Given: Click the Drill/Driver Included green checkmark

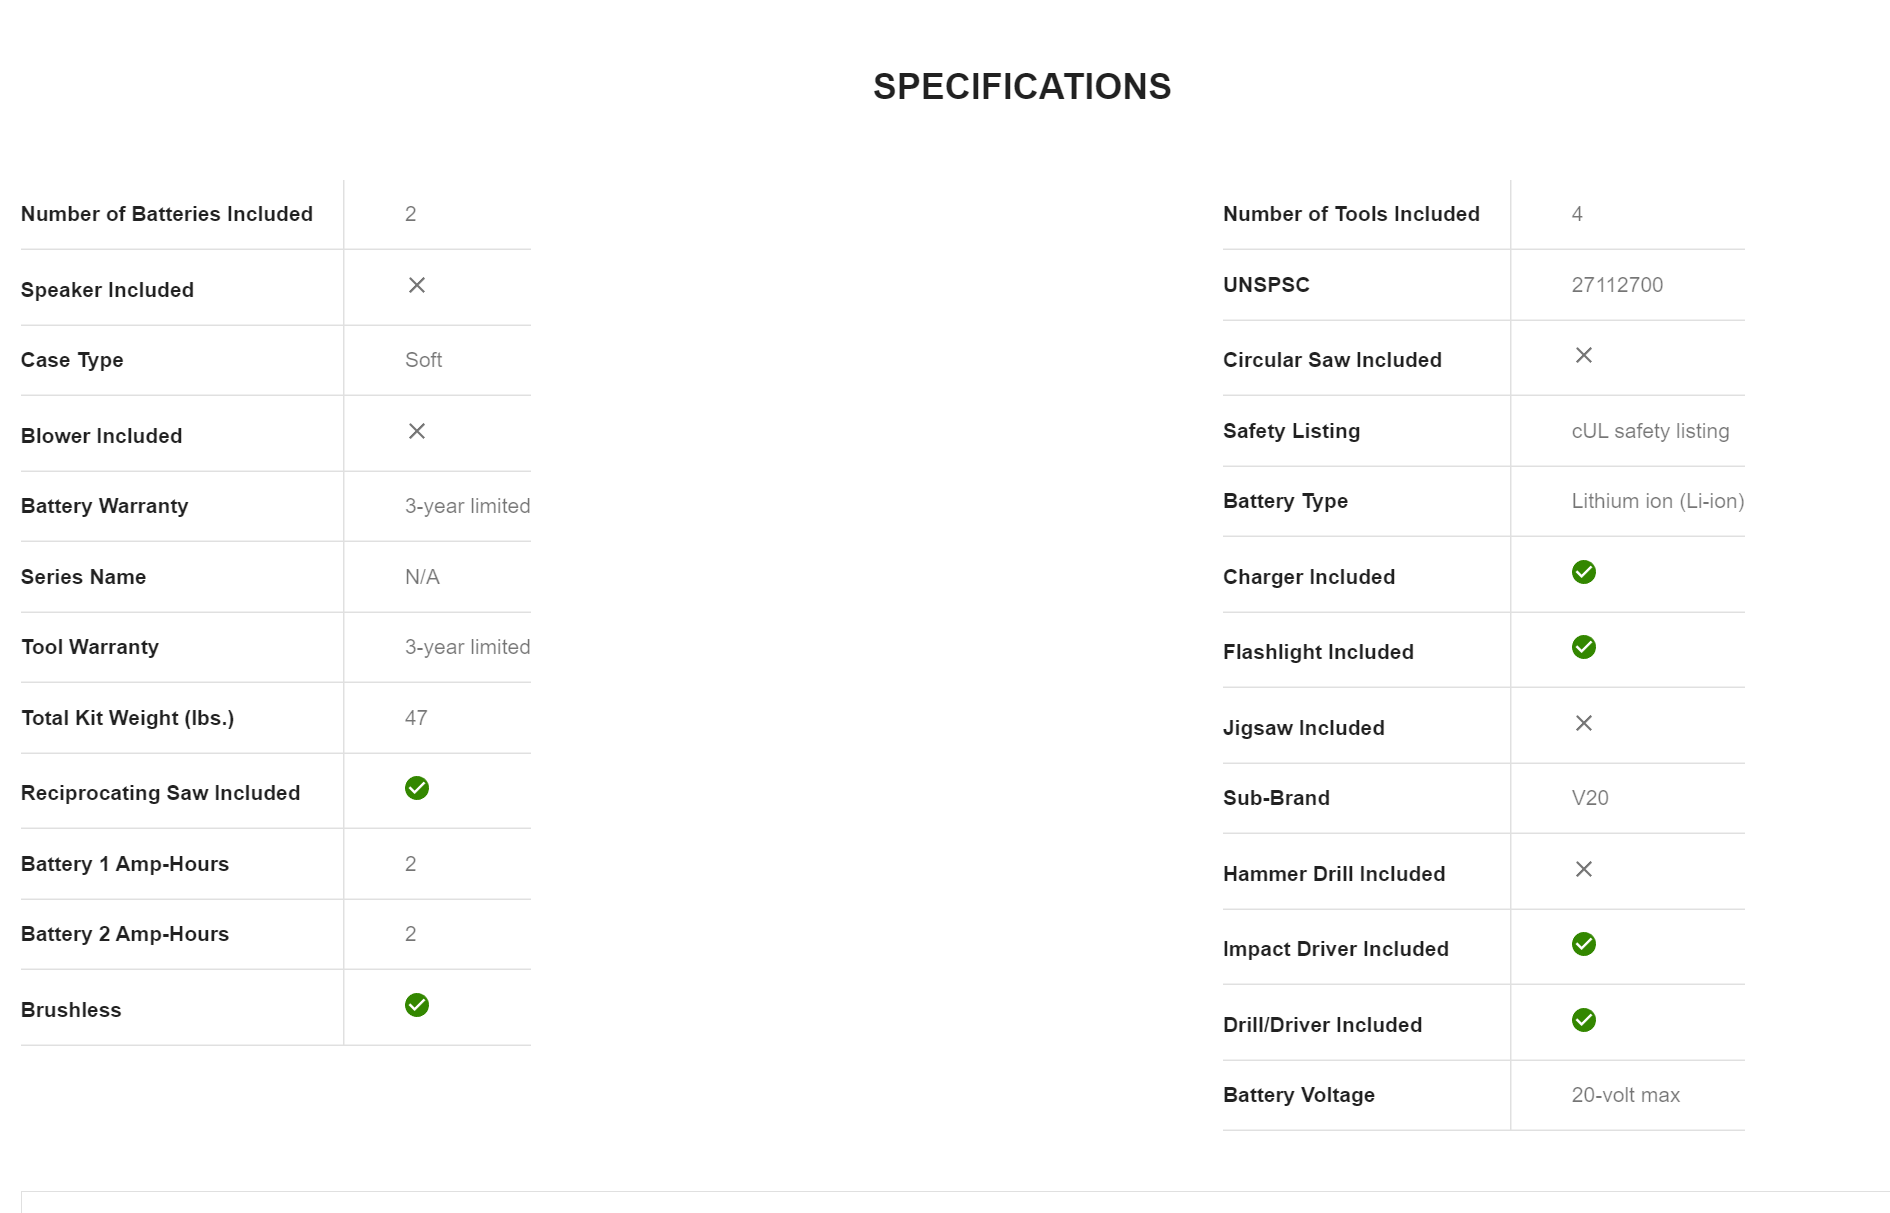Looking at the screenshot, I should pos(1584,1020).
